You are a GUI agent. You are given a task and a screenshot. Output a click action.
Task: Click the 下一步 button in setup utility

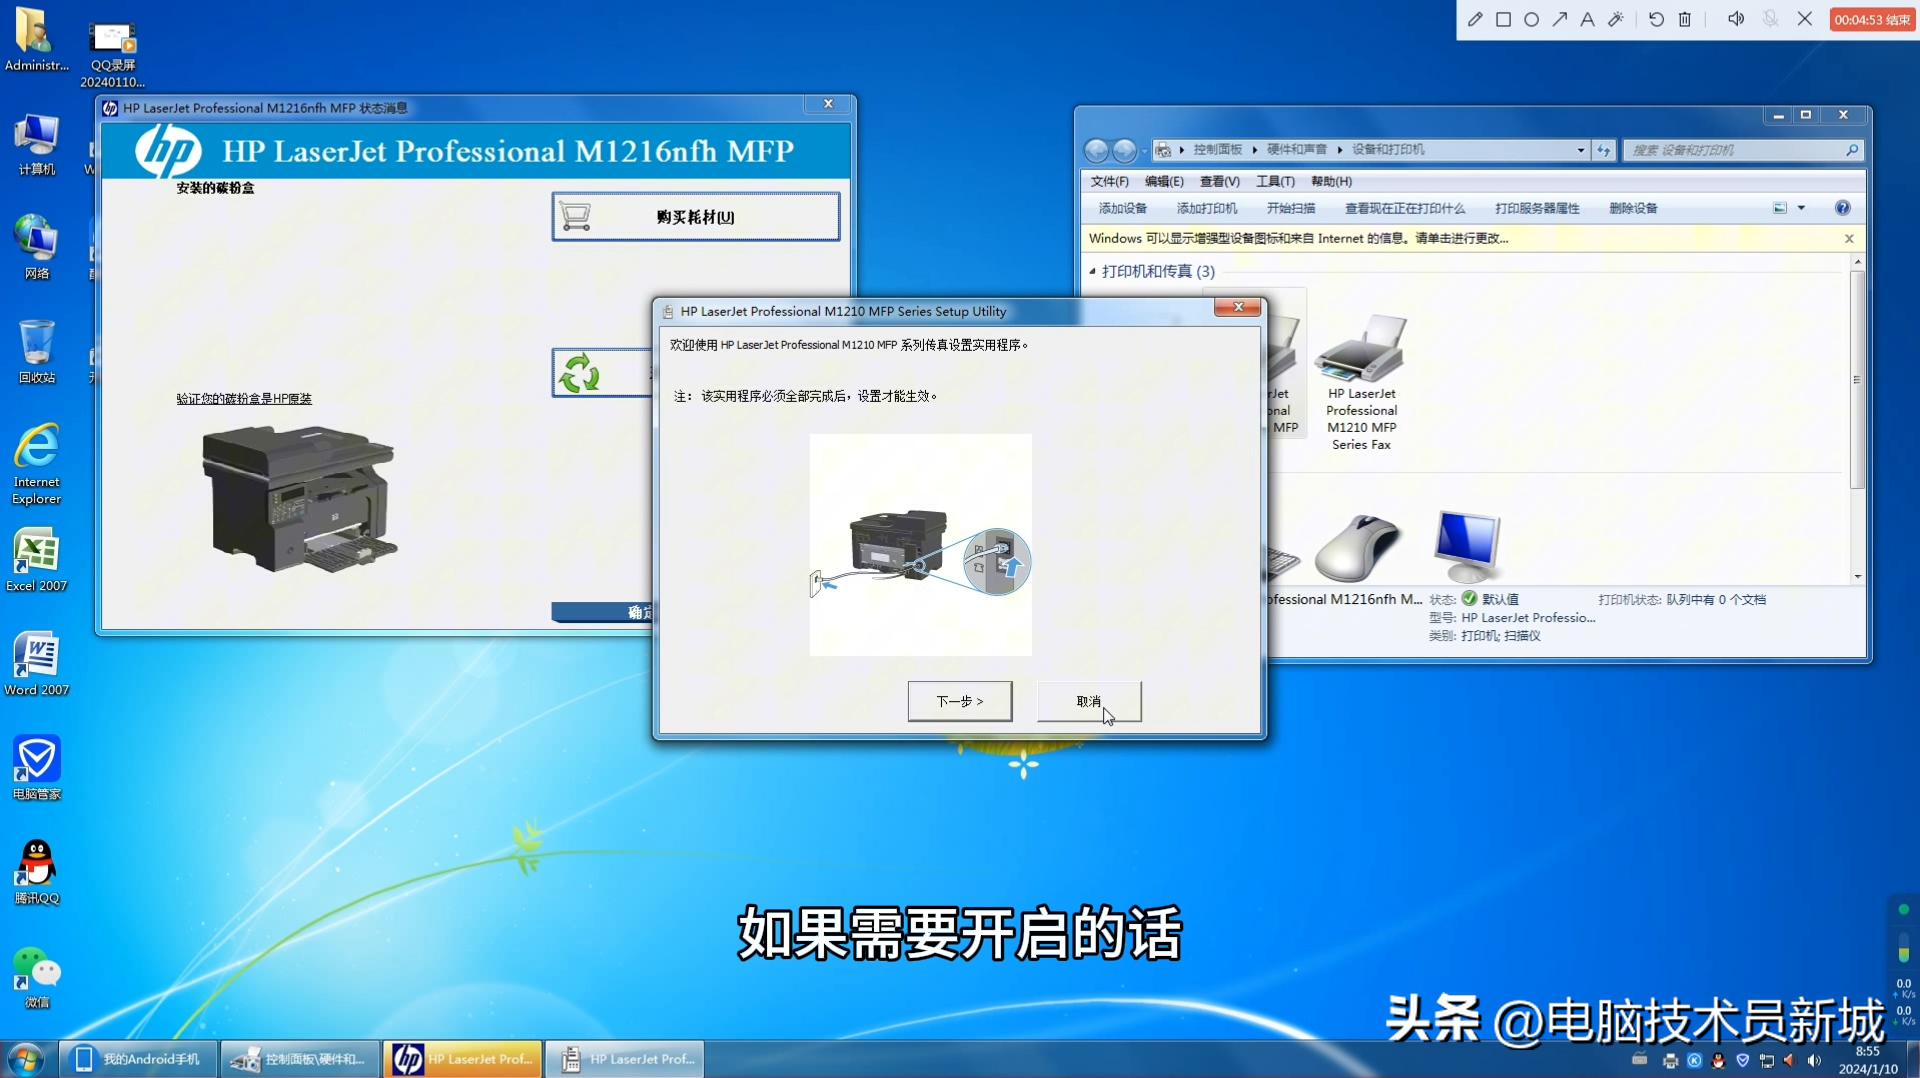click(958, 701)
